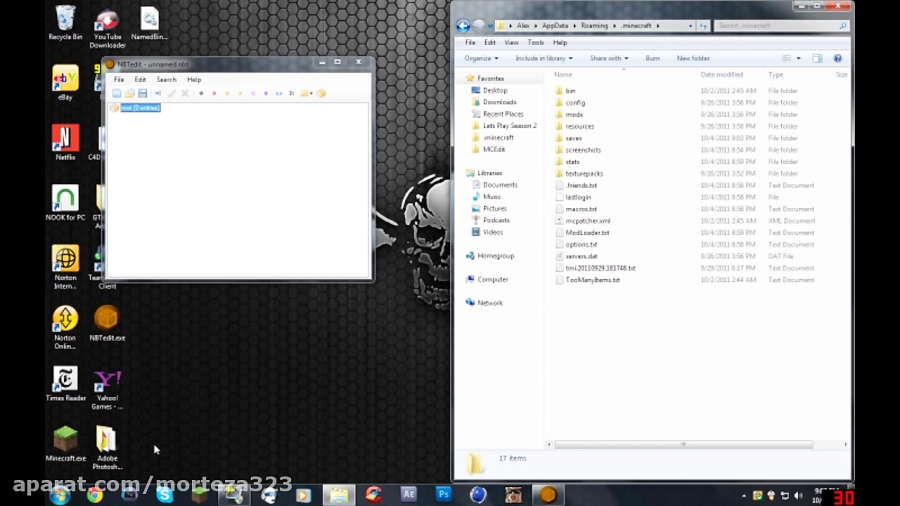Click the Save icon in NBTedit toolbar
The width and height of the screenshot is (900, 506).
pos(143,93)
